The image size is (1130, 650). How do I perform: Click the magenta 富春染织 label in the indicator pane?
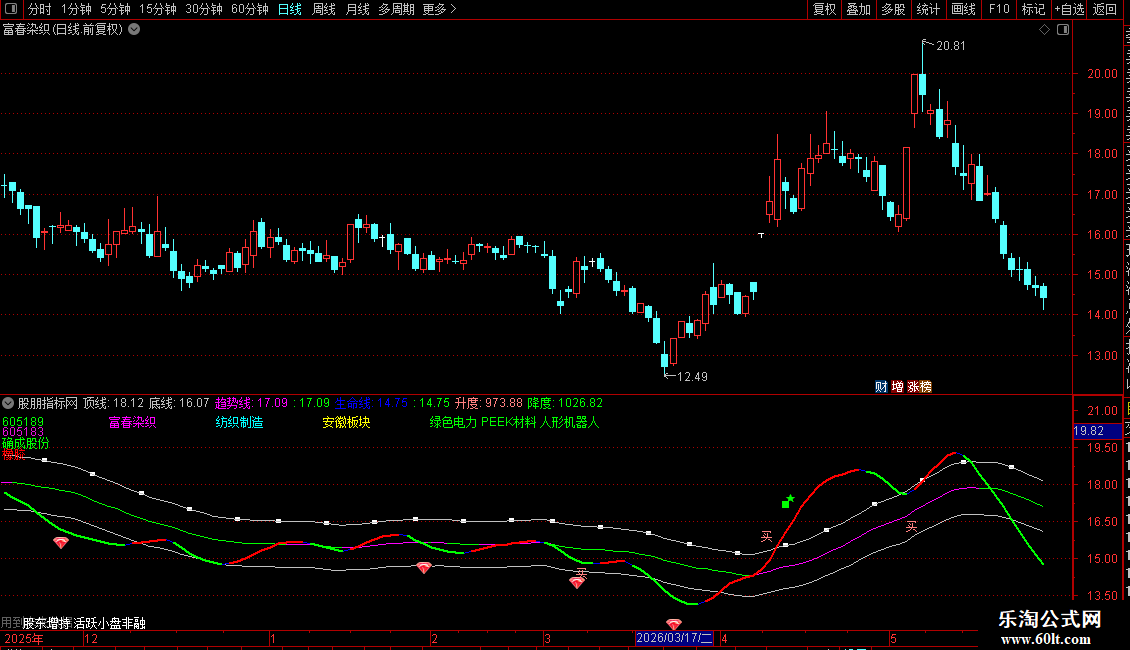coord(132,422)
